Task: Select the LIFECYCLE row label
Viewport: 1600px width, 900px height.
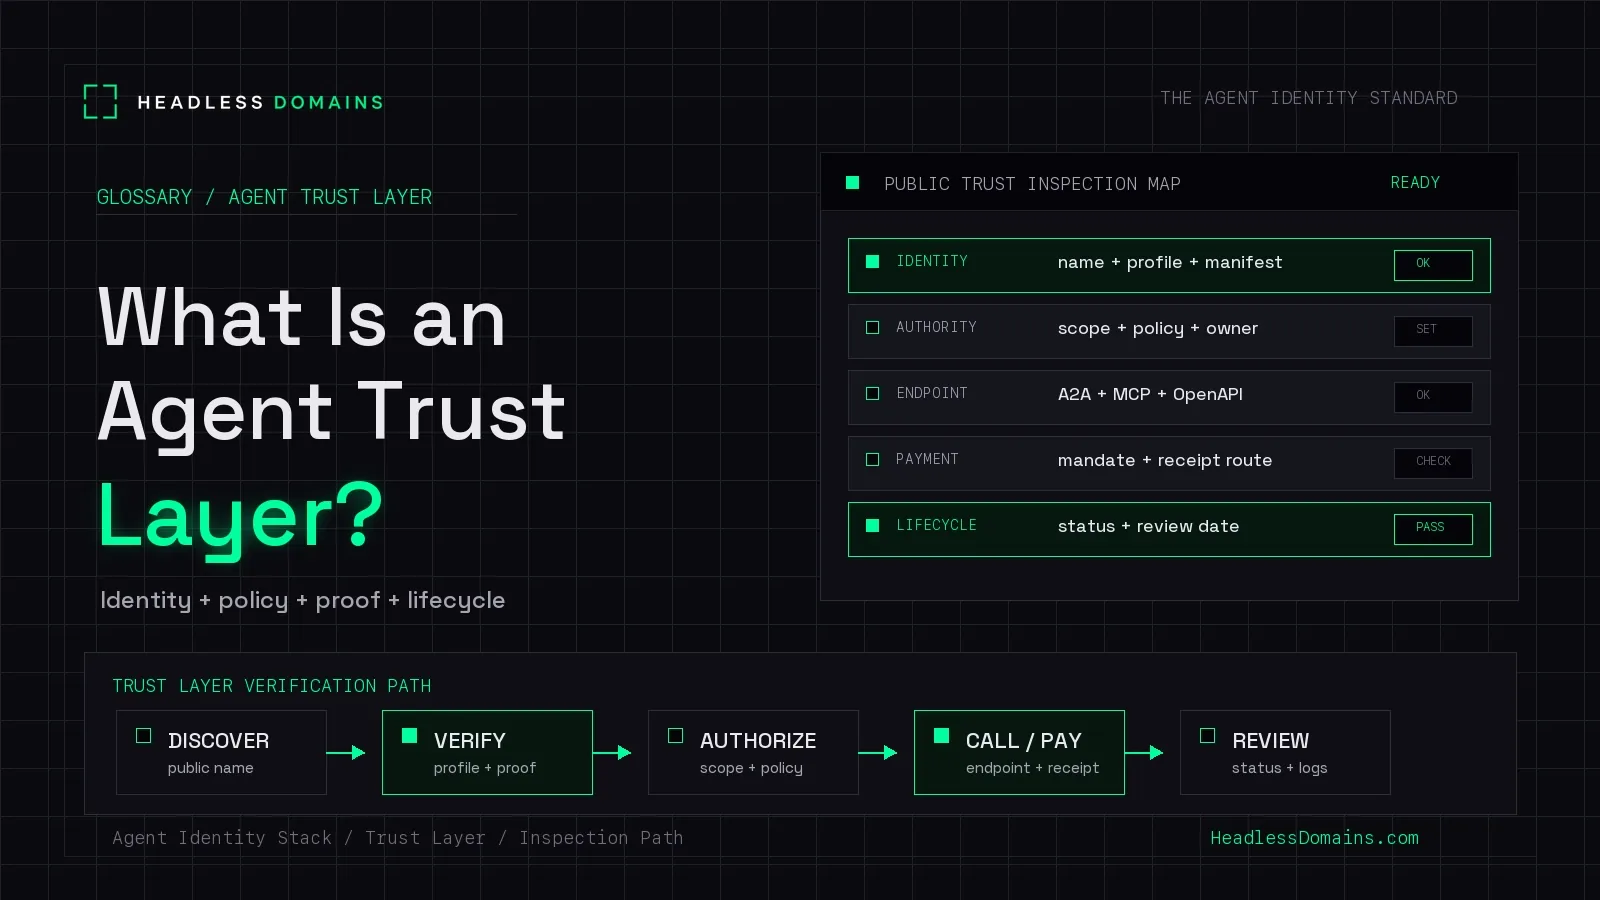Action: point(936,525)
